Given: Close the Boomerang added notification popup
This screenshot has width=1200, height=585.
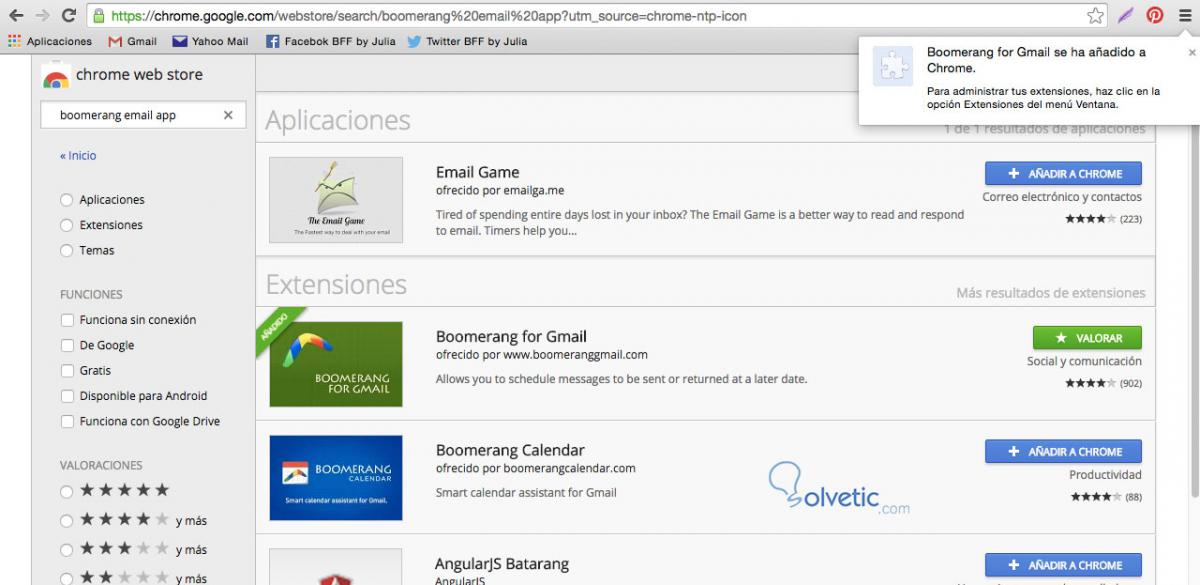Looking at the screenshot, I should pos(1191,52).
